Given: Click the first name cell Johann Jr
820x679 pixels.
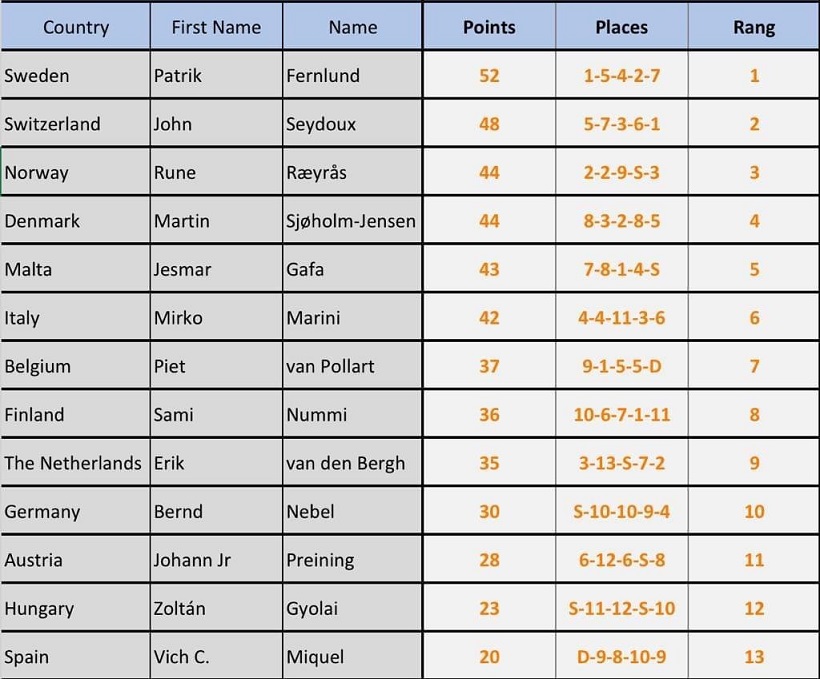Looking at the screenshot, I should 216,560.
